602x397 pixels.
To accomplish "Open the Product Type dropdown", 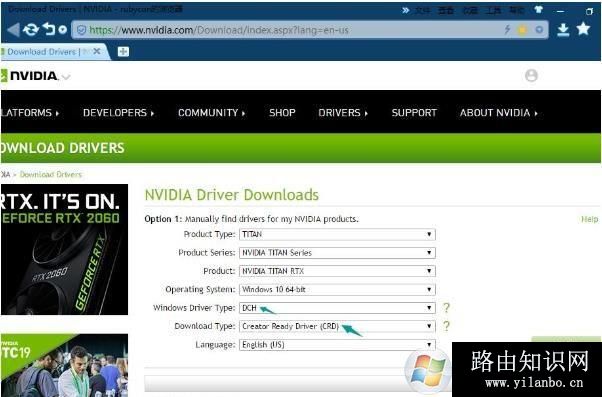I will (x=337, y=234).
